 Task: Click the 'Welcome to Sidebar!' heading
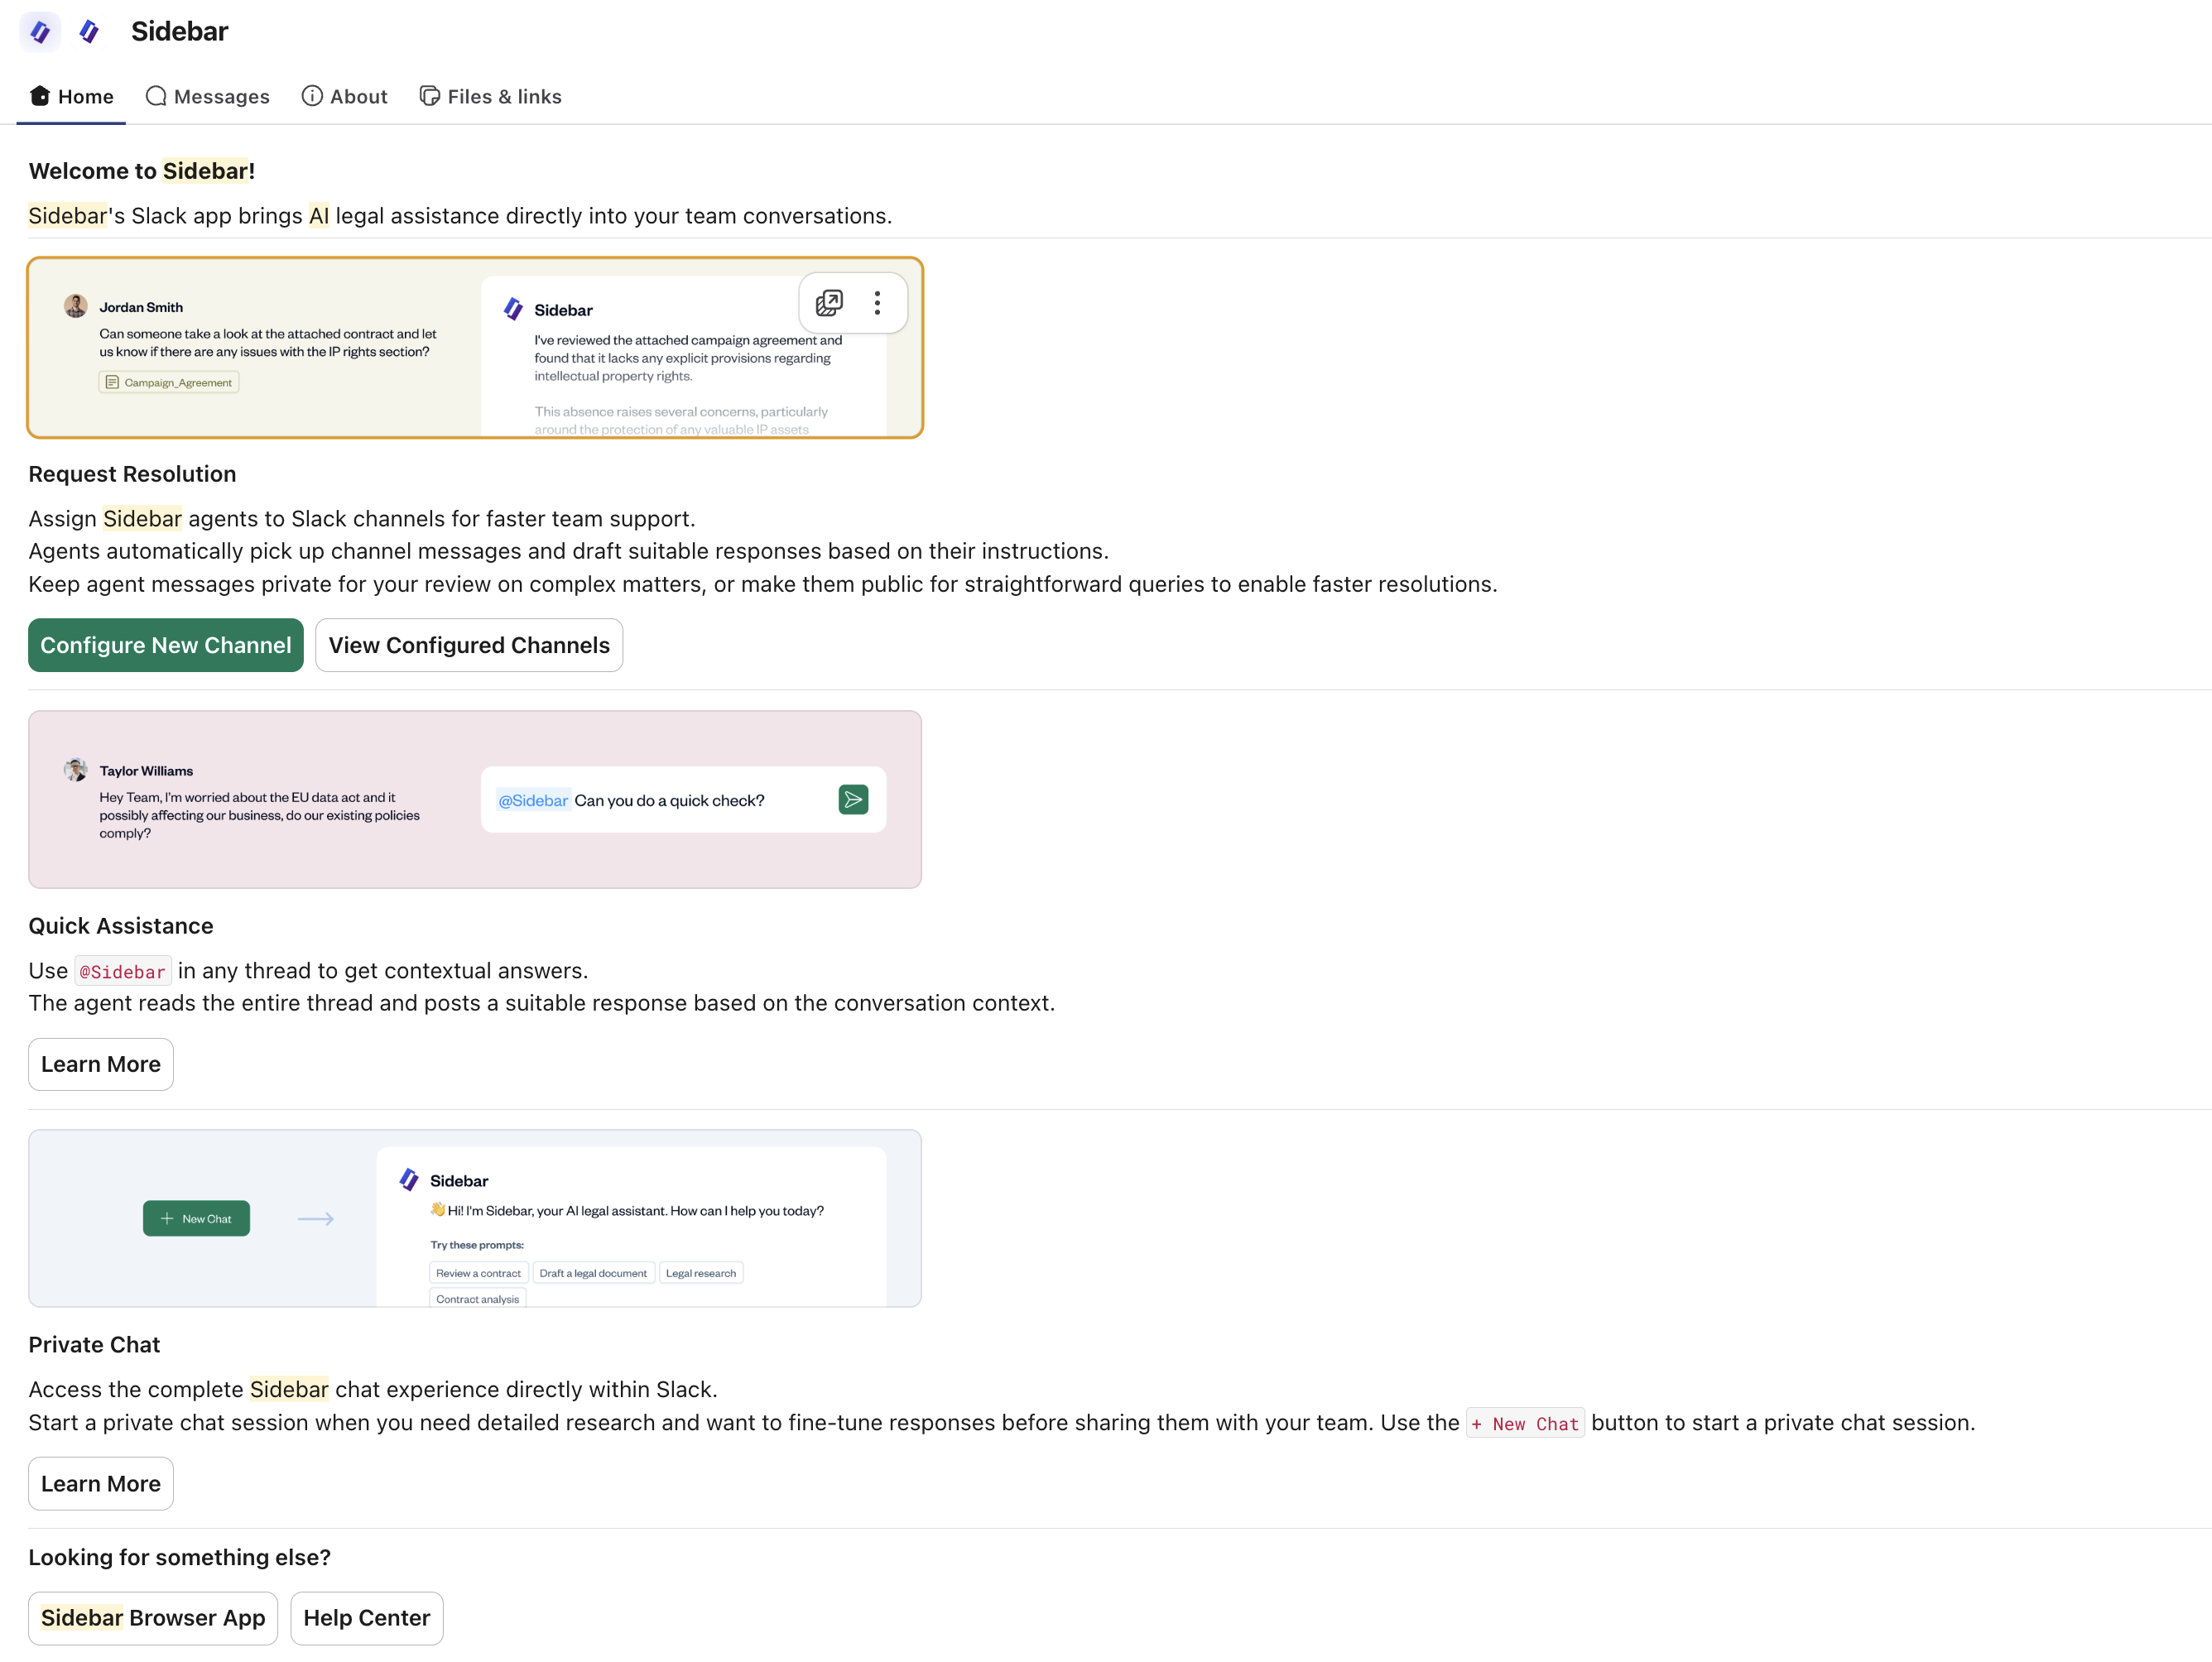coord(142,171)
